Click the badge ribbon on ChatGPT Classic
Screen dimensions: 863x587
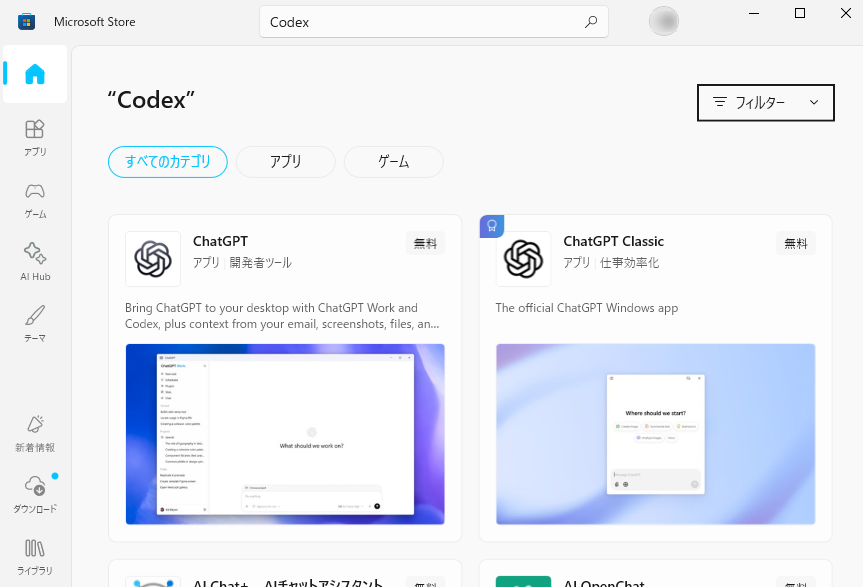[x=492, y=226]
